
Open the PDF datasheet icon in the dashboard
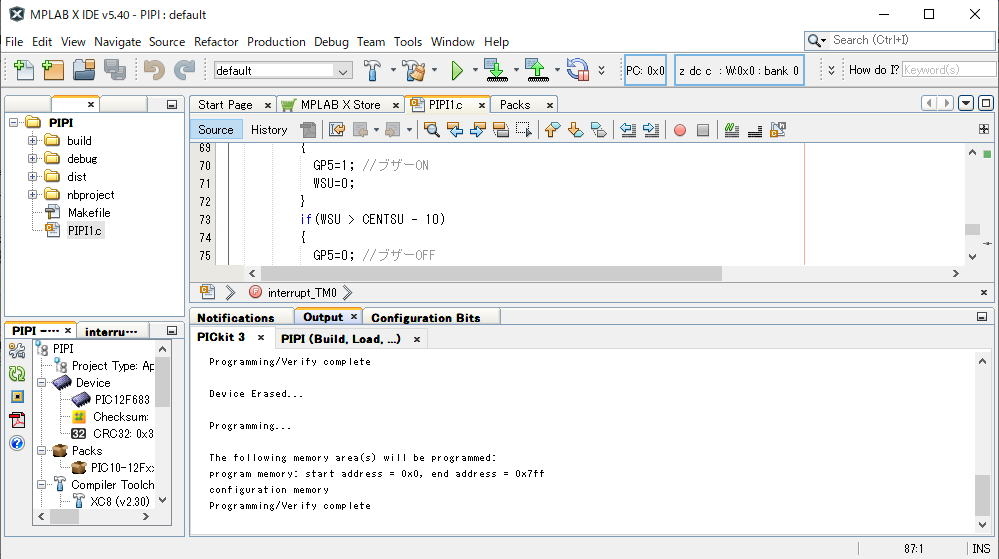pos(17,419)
